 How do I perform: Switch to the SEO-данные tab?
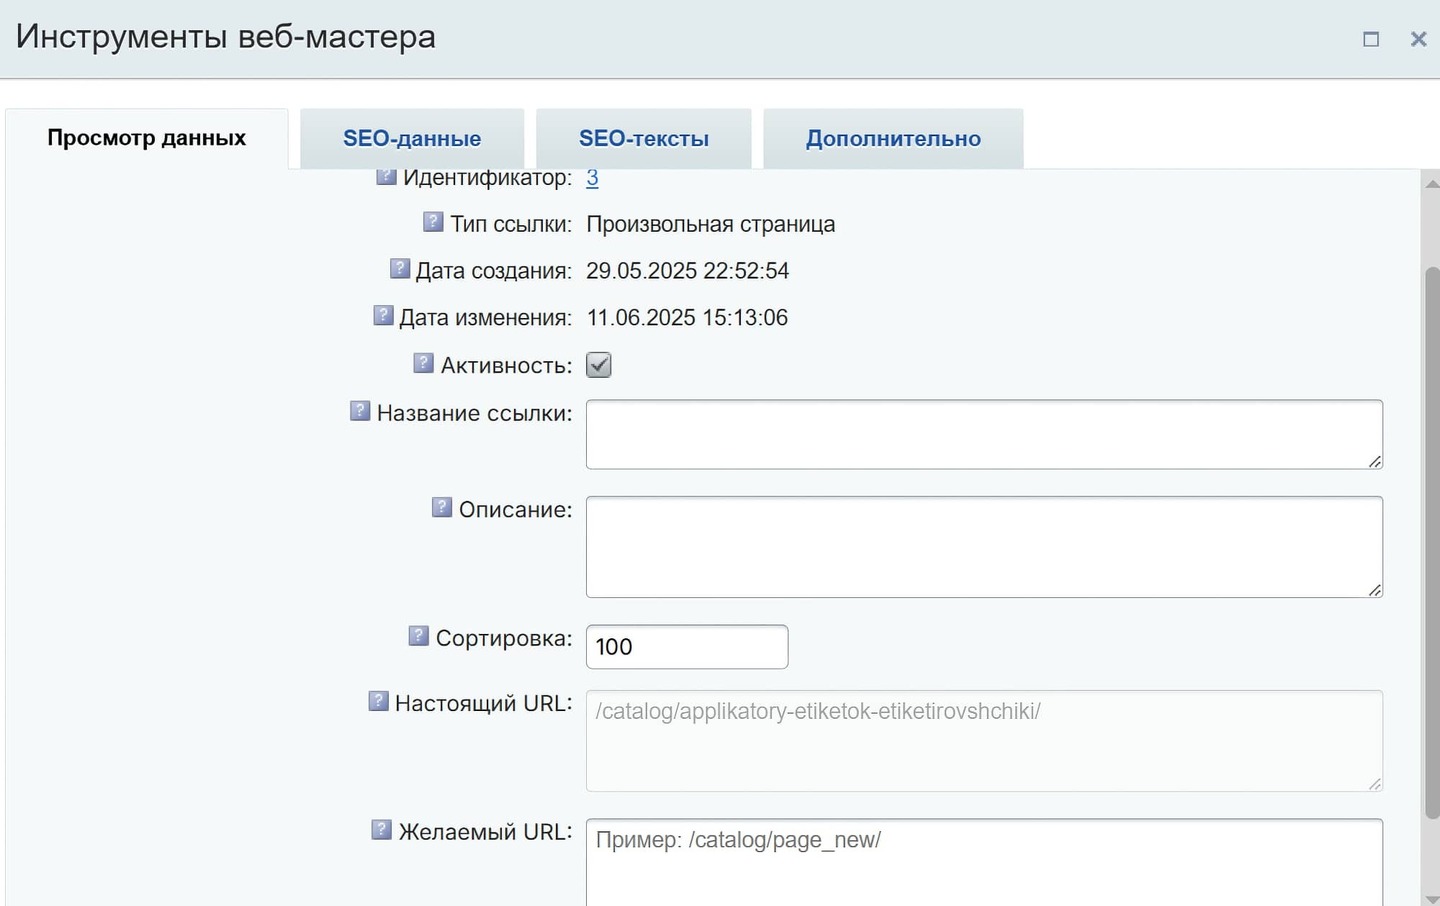tap(412, 139)
